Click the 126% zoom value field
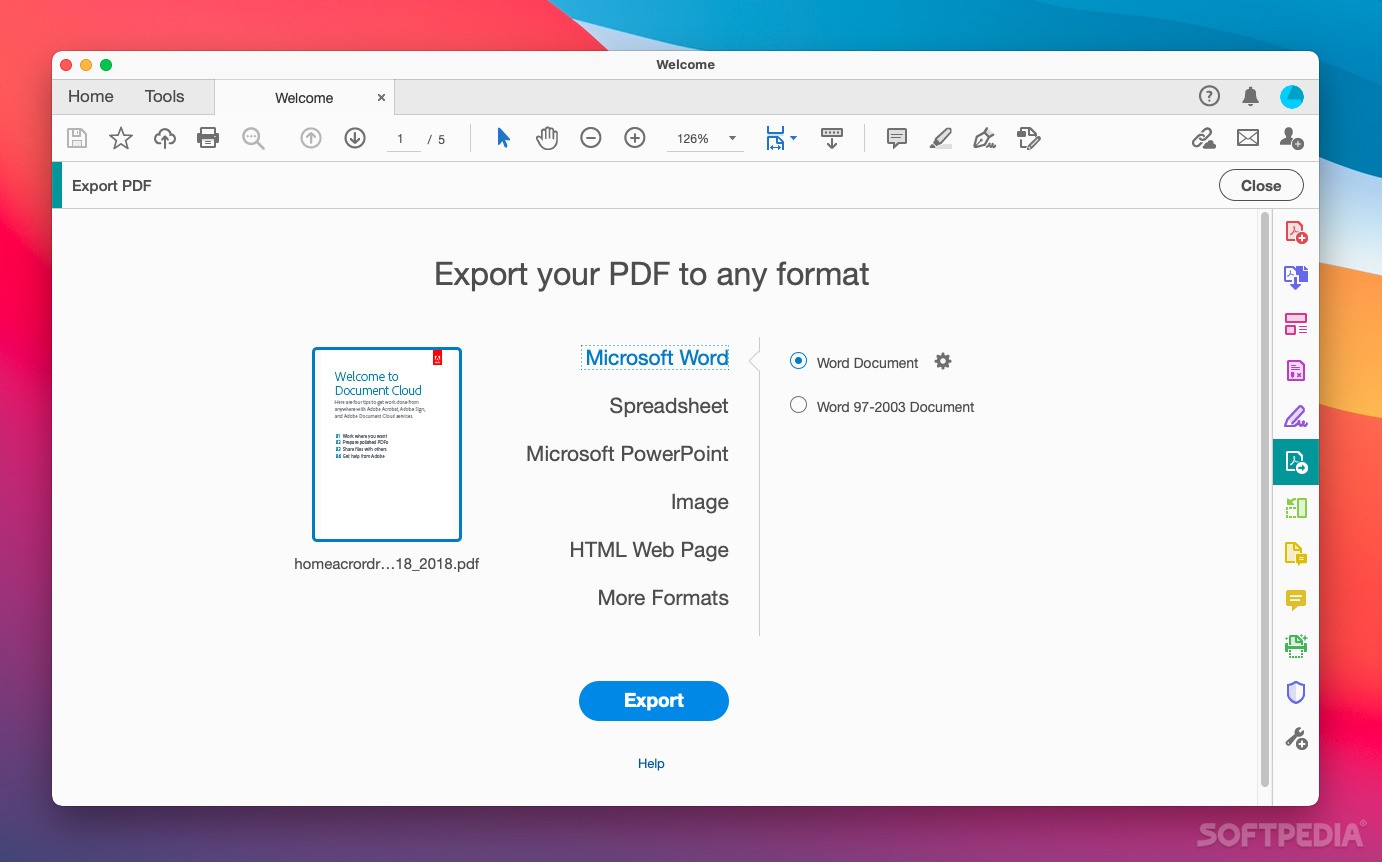 pyautogui.click(x=692, y=139)
